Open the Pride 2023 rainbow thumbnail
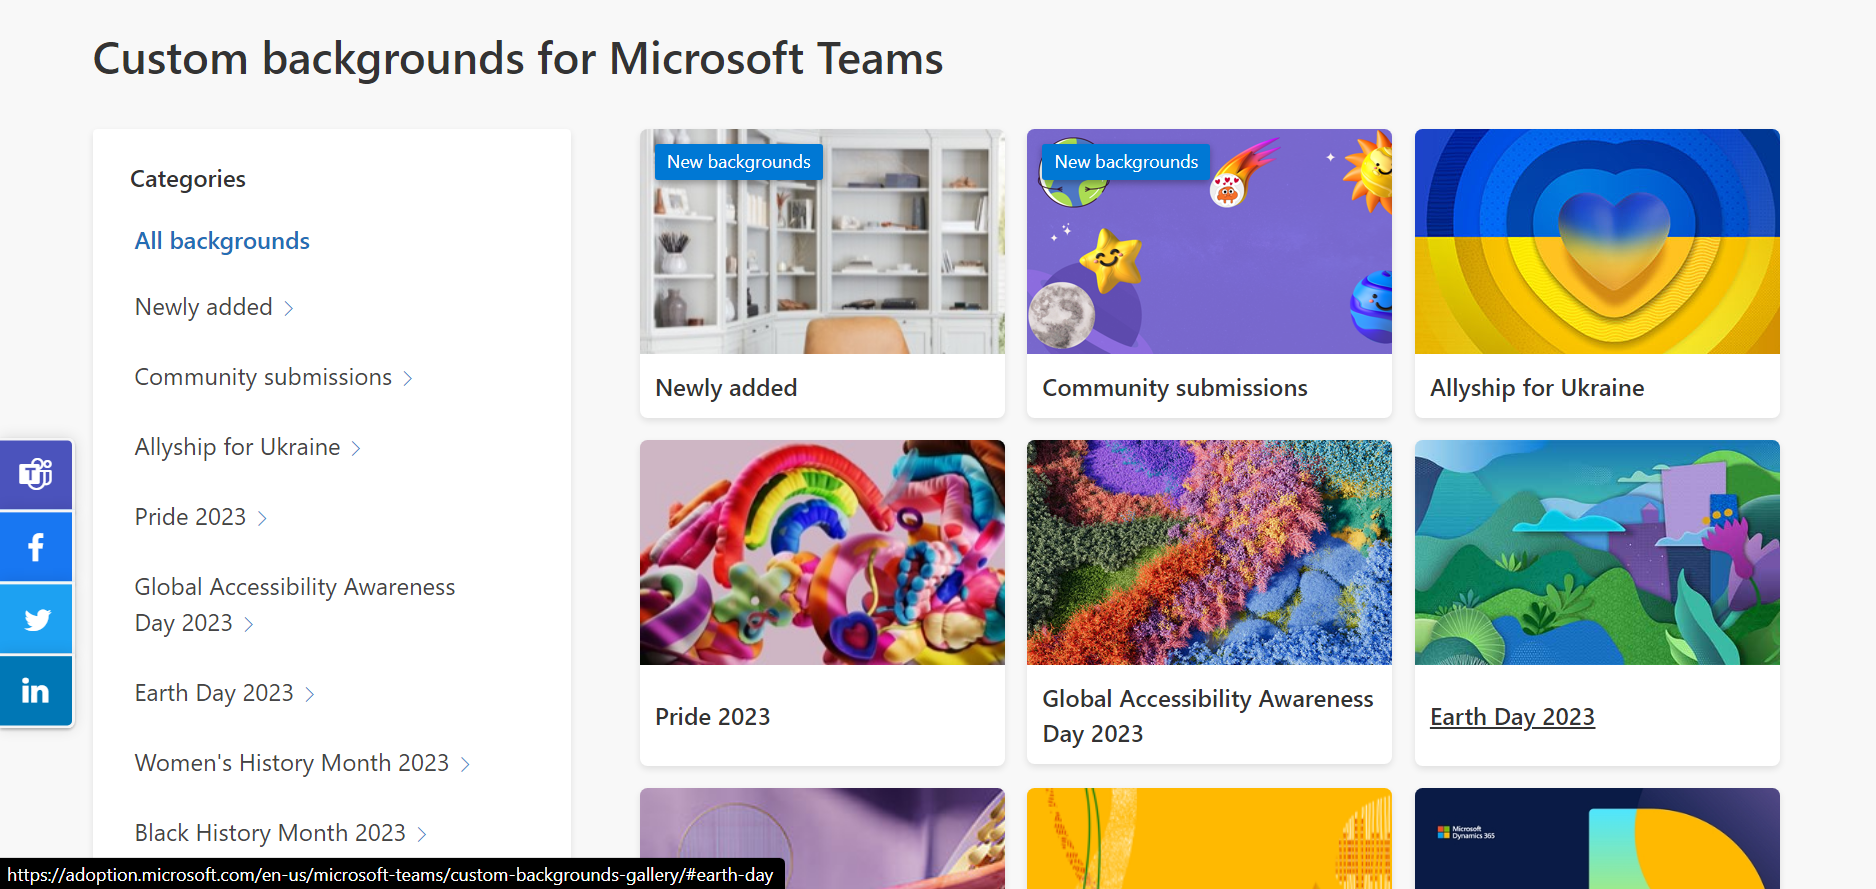The width and height of the screenshot is (1876, 889). (822, 552)
